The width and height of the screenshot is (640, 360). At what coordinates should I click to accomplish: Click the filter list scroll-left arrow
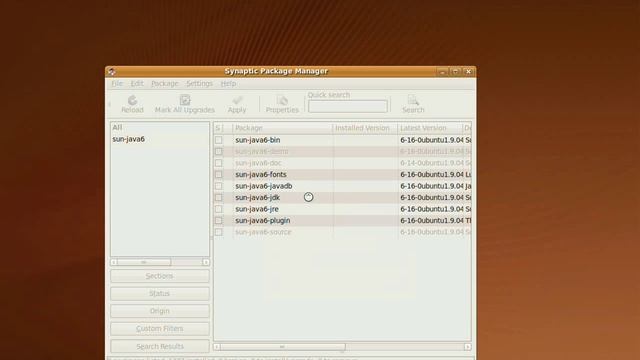click(x=114, y=262)
